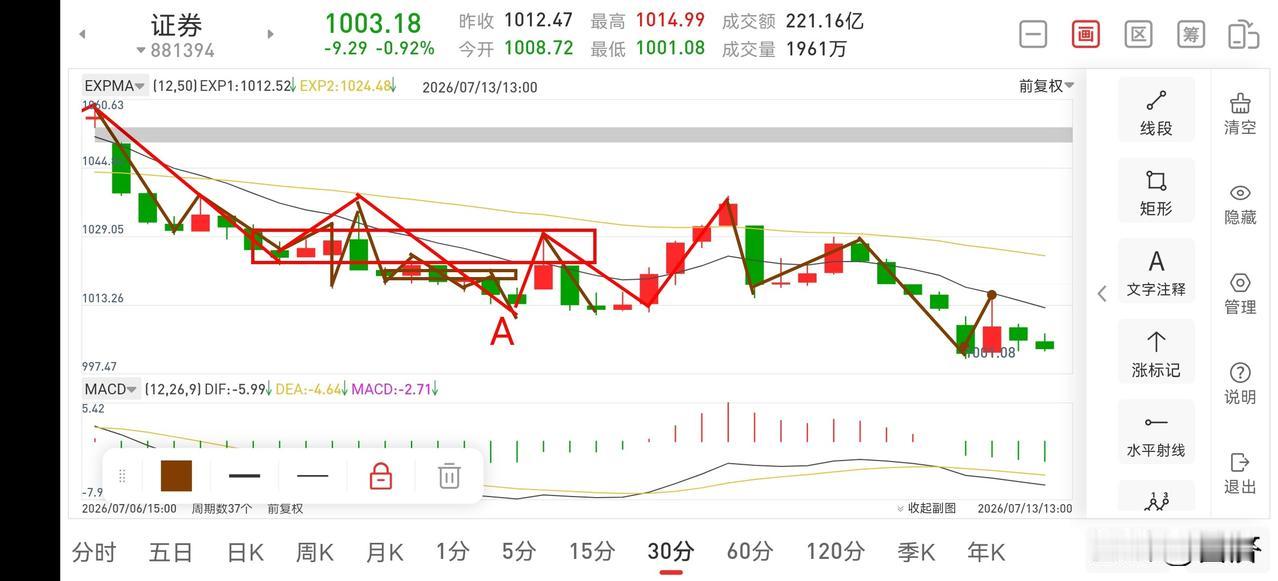Select the 30分 period tab

pos(670,551)
